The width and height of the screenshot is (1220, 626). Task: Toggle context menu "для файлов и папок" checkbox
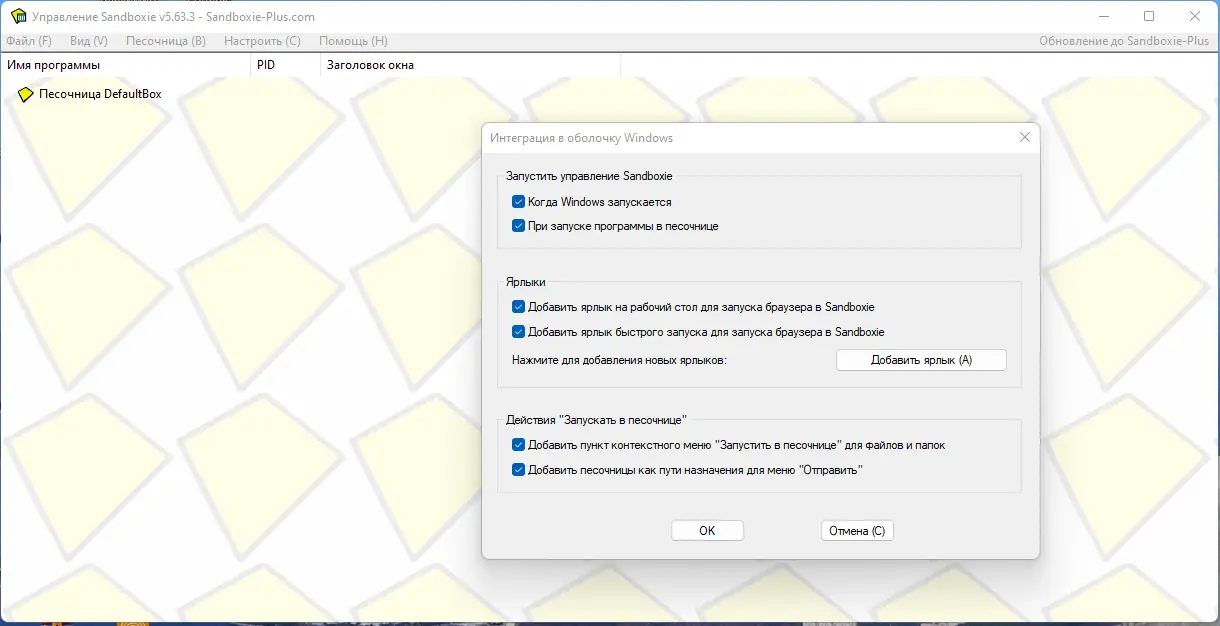point(518,445)
